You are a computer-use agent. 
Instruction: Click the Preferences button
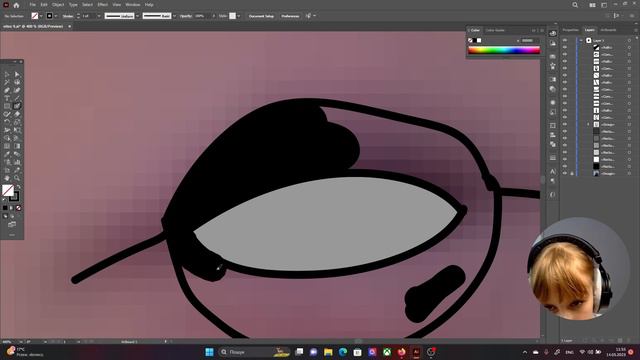290,16
